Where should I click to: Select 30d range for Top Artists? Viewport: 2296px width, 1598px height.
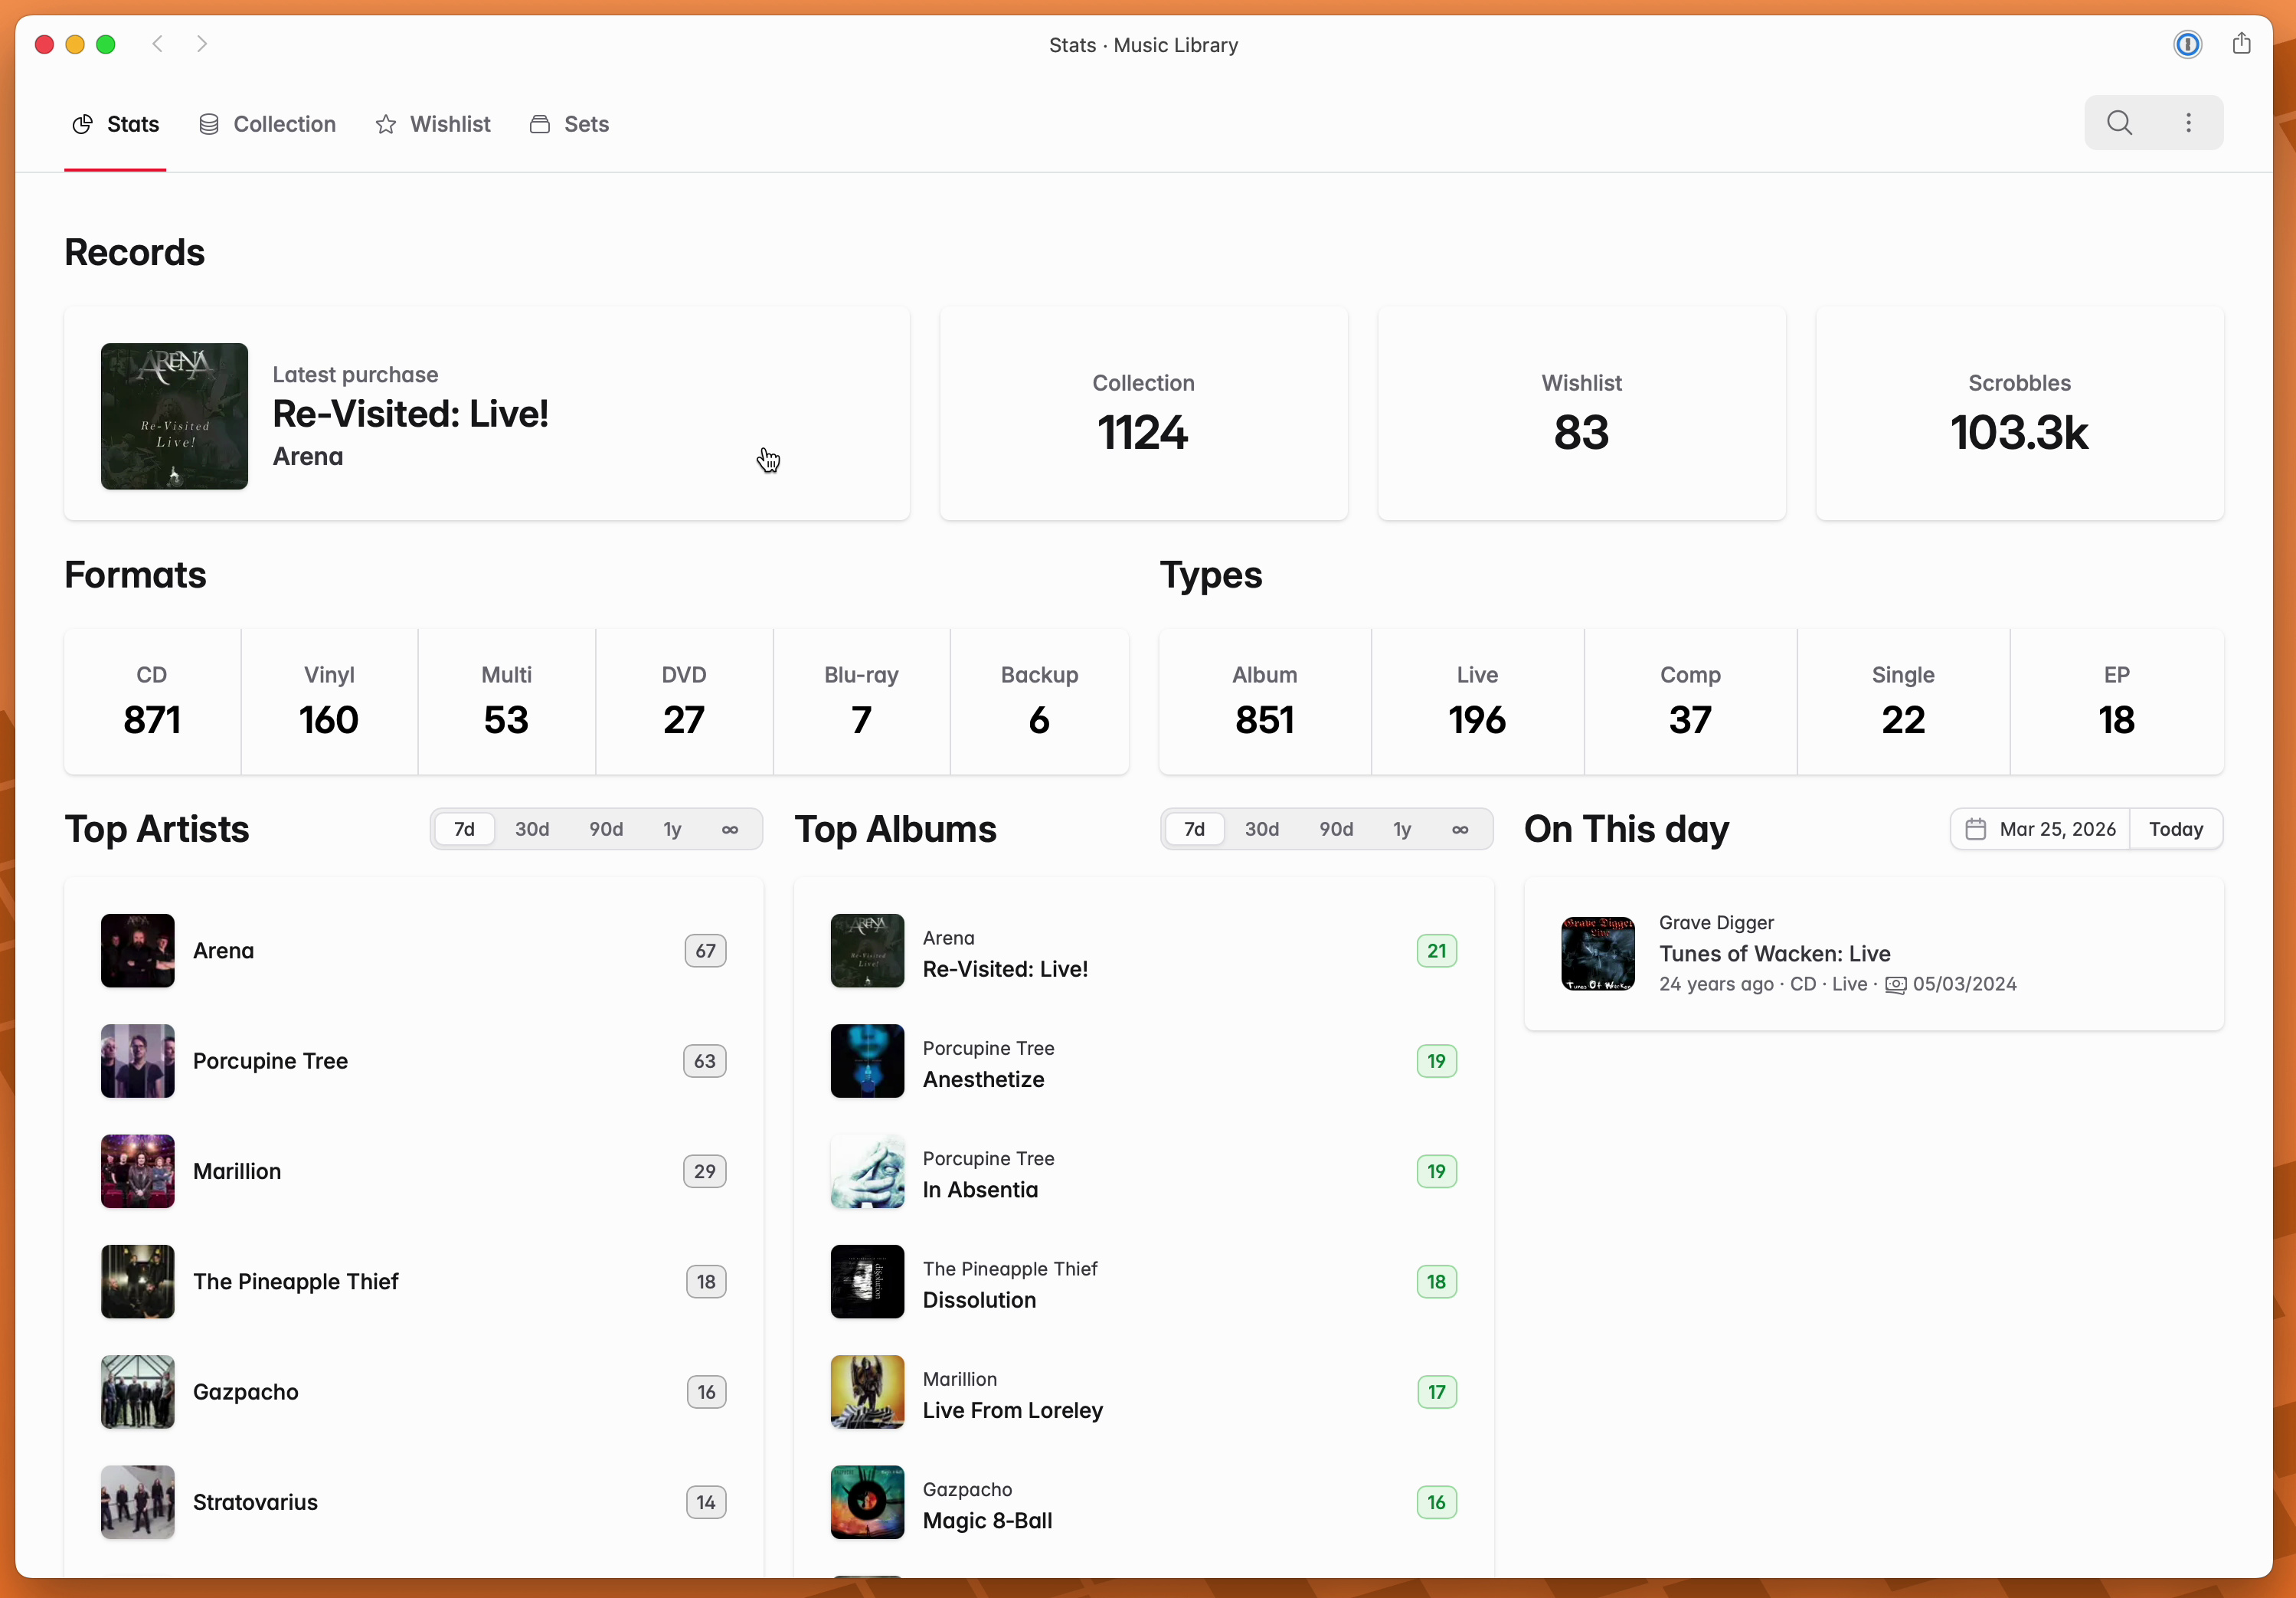click(x=532, y=829)
